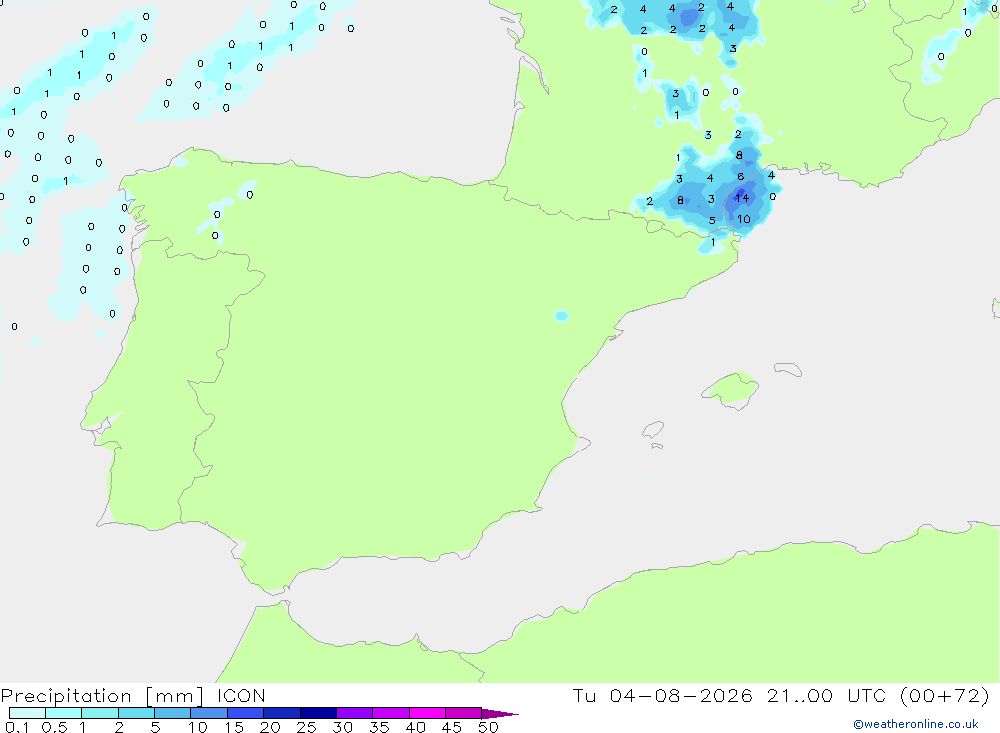Select the 1–2 mm legend color box
This screenshot has height=733, width=1000.
[x=100, y=713]
